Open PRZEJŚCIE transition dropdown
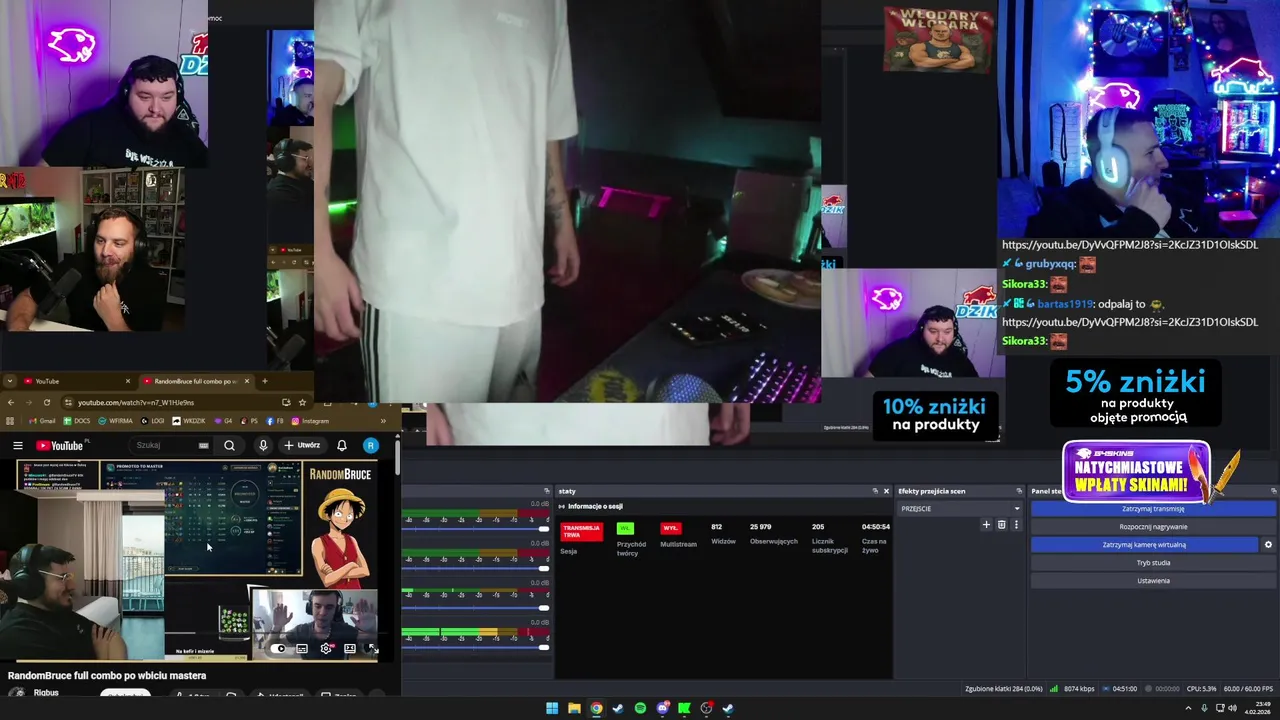 (x=960, y=508)
